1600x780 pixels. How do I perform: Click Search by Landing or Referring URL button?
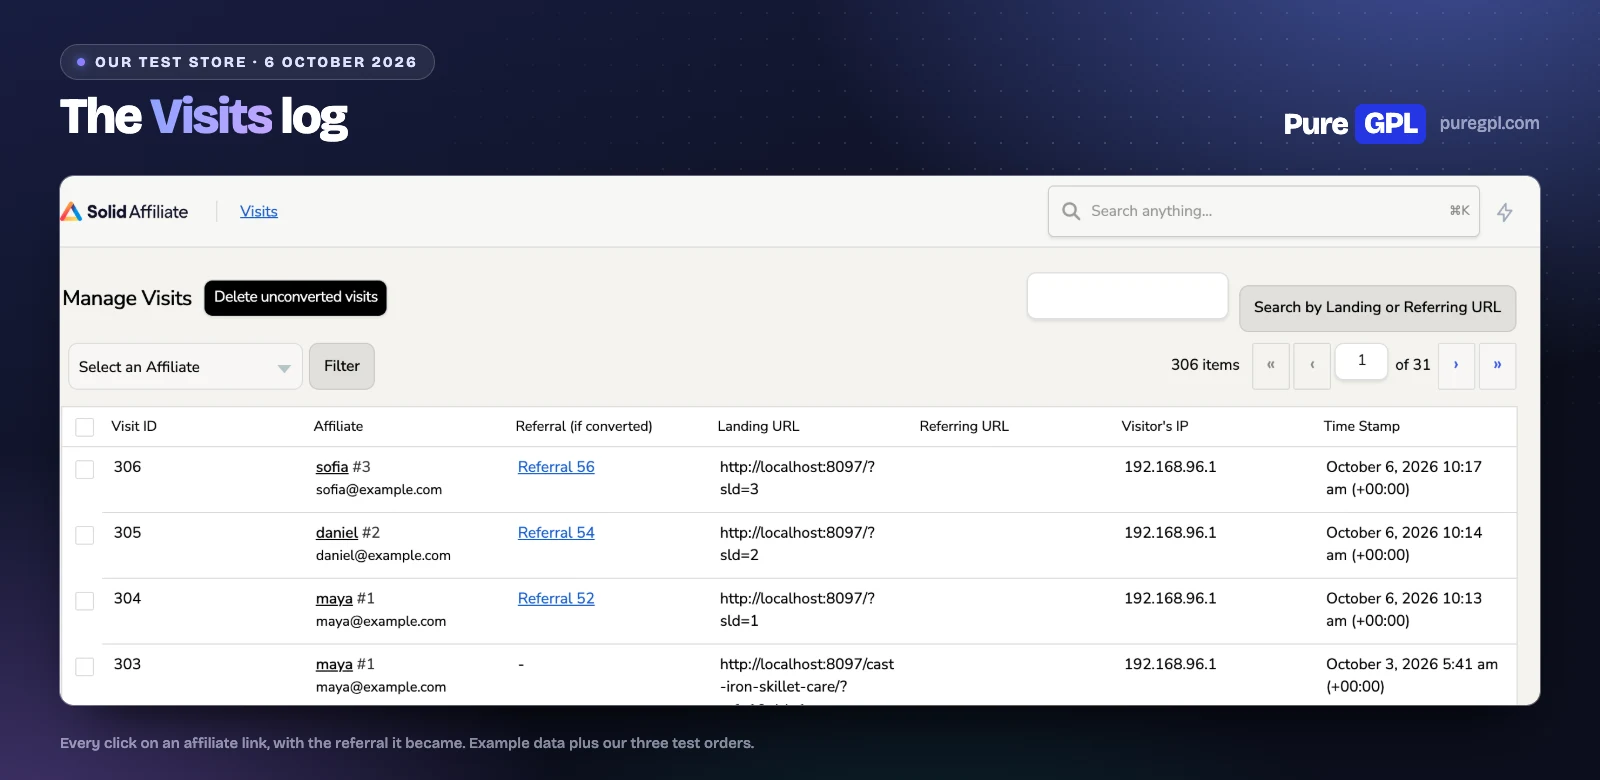pos(1377,308)
